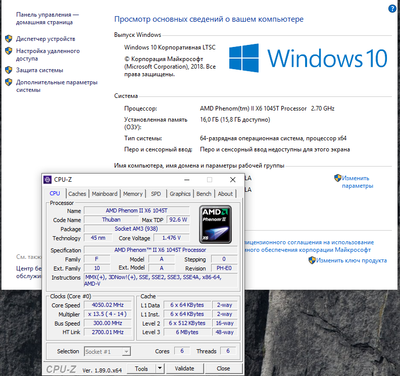Click the Close button in CPU-Z
Image resolution: width=400 pixels, height=376 pixels.
pos(223,368)
